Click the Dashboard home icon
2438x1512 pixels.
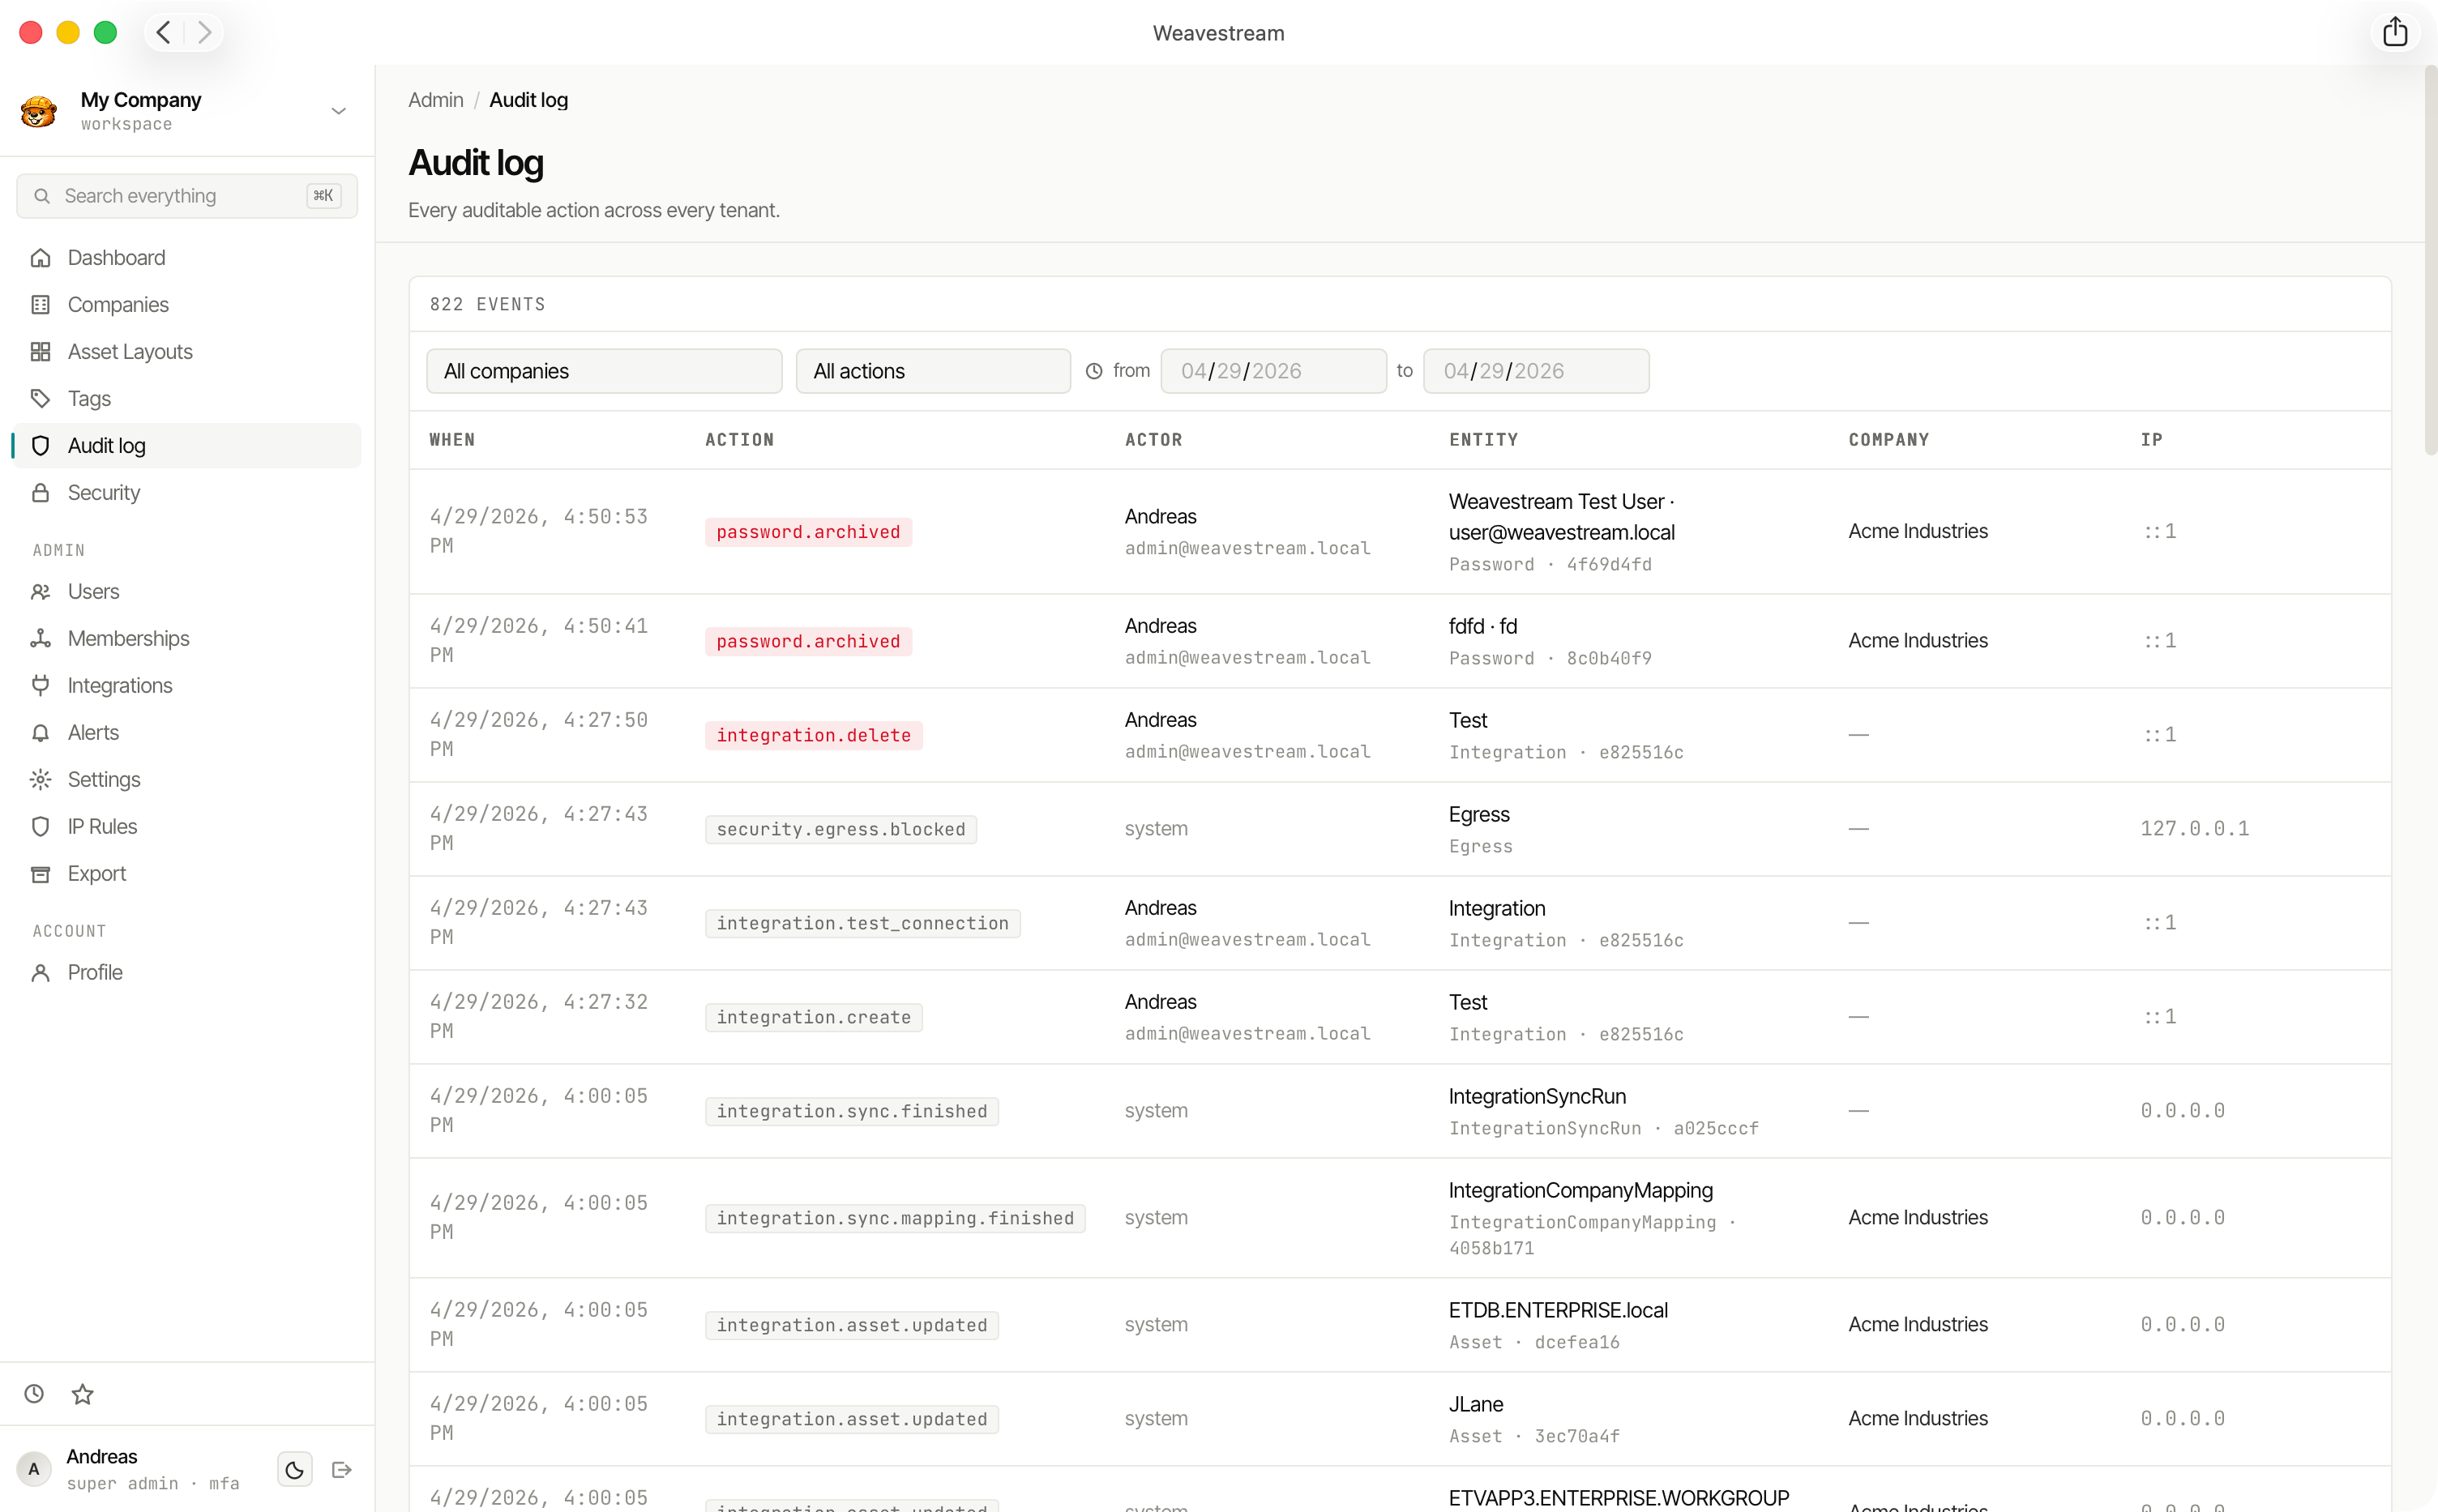pos(40,258)
